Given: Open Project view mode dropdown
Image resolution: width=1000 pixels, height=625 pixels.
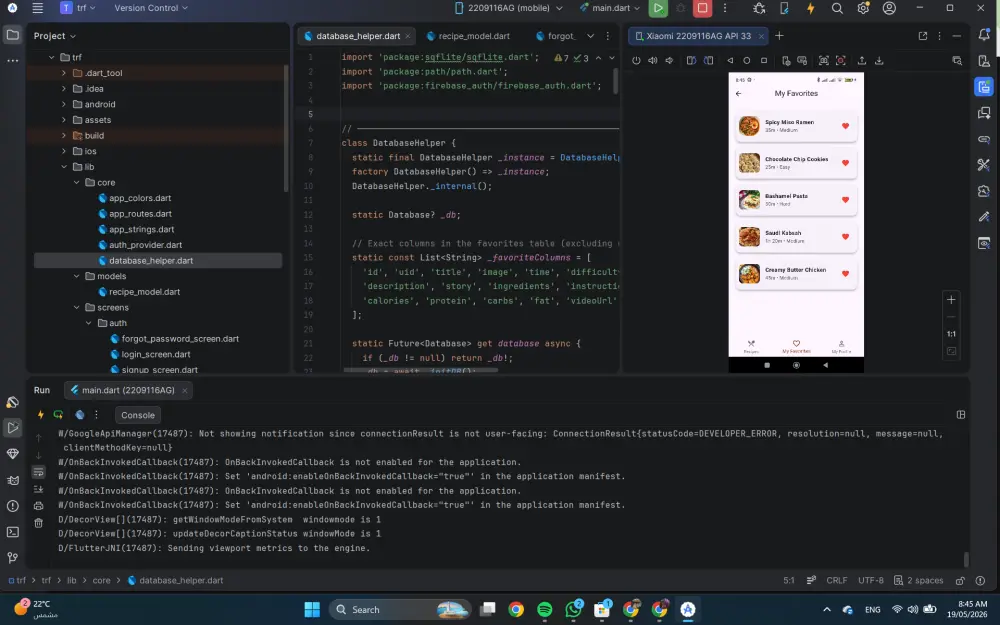Looking at the screenshot, I should coord(55,36).
